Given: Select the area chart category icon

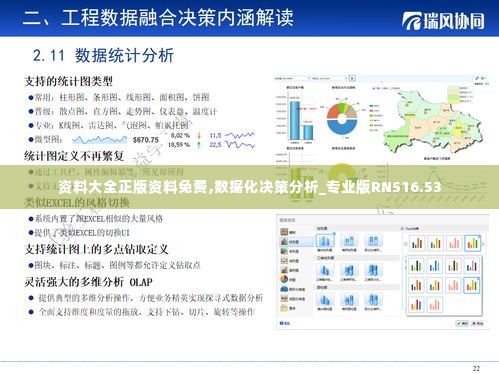Looking at the screenshot, I should (x=284, y=270).
